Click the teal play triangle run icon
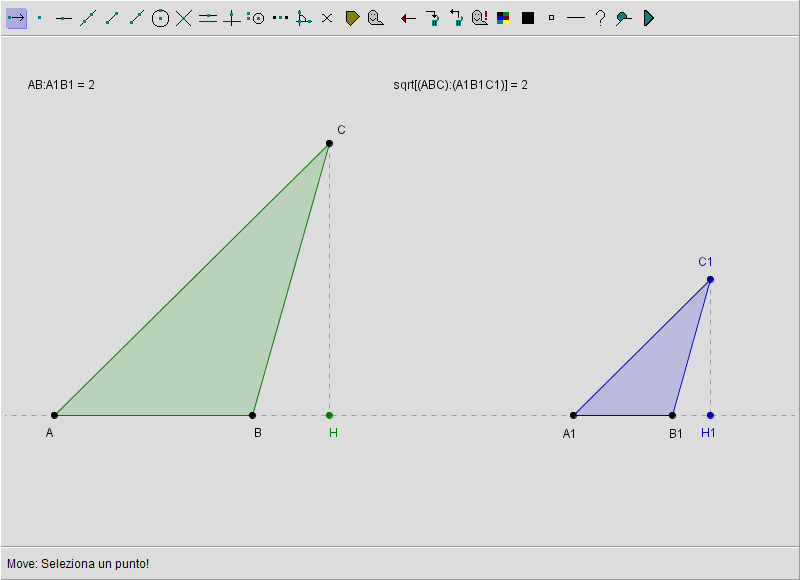 [x=648, y=18]
